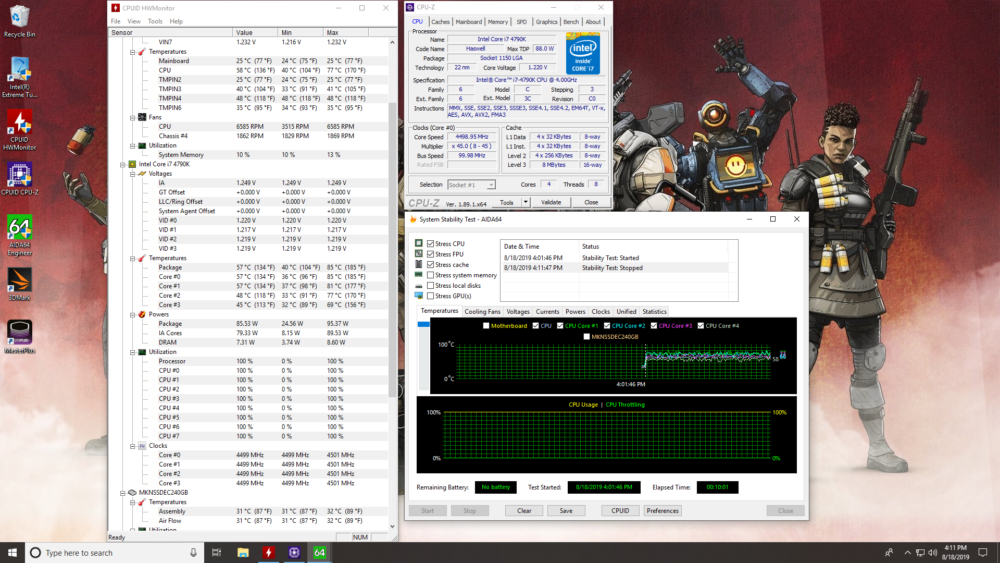Click the Type here to search box
Screen dimensions: 1000x563
point(115,552)
